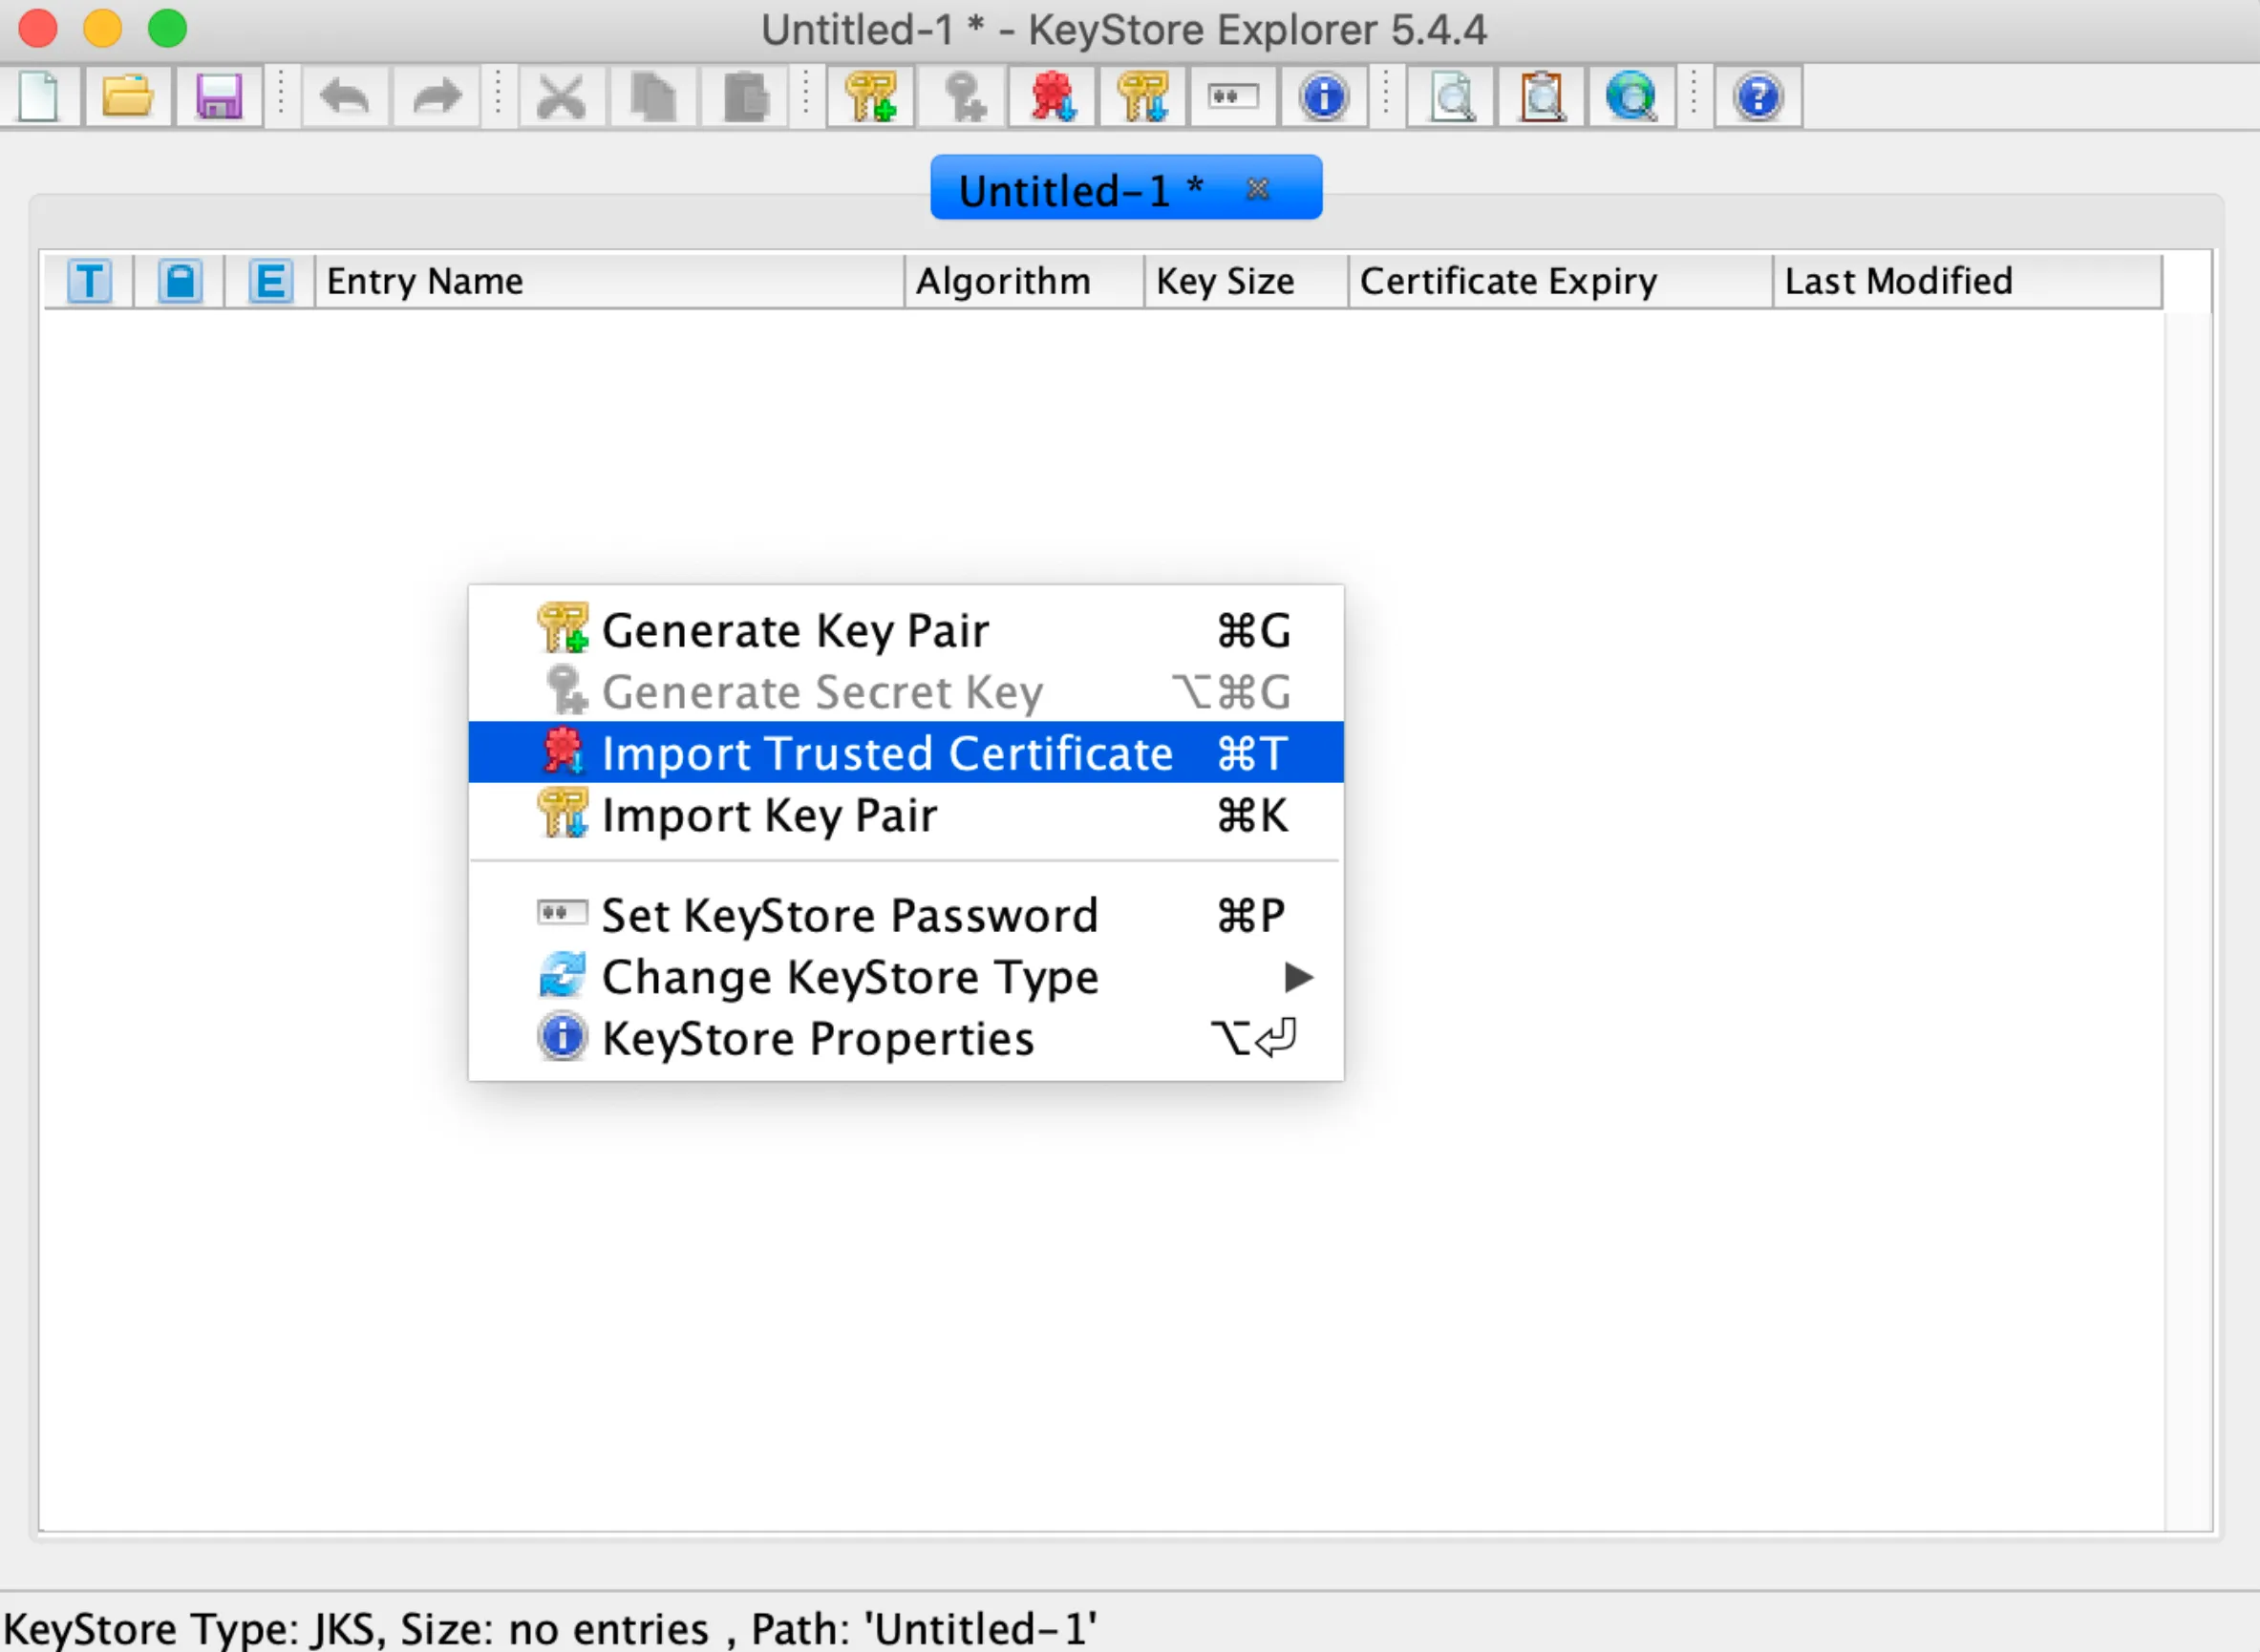Click the Examine File magnifier icon
The image size is (2260, 1652).
[x=1451, y=97]
